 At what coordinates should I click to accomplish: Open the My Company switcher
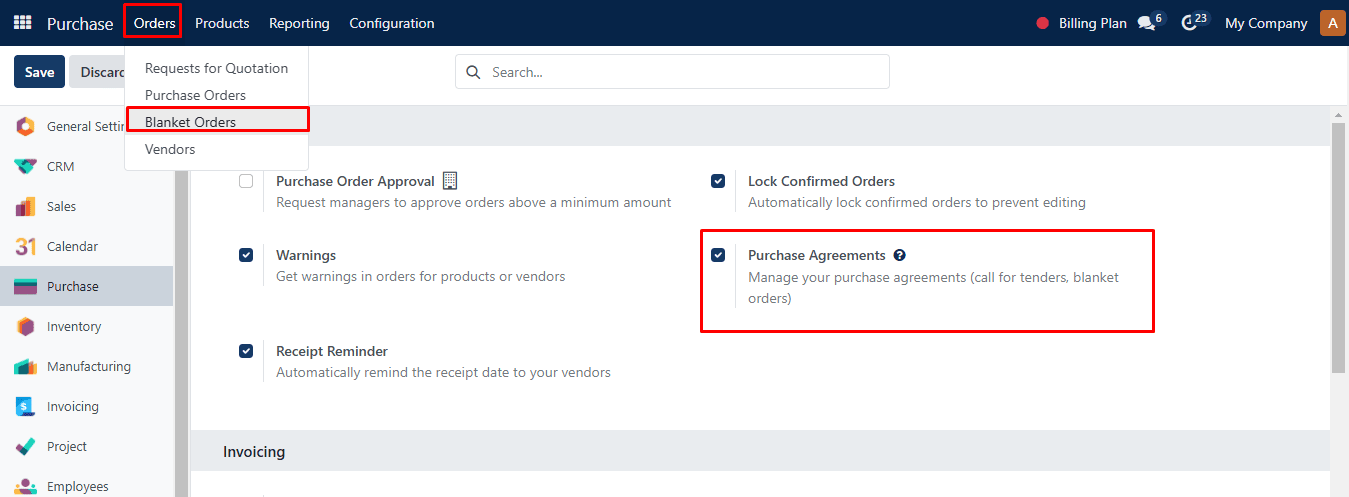pyautogui.click(x=1266, y=23)
